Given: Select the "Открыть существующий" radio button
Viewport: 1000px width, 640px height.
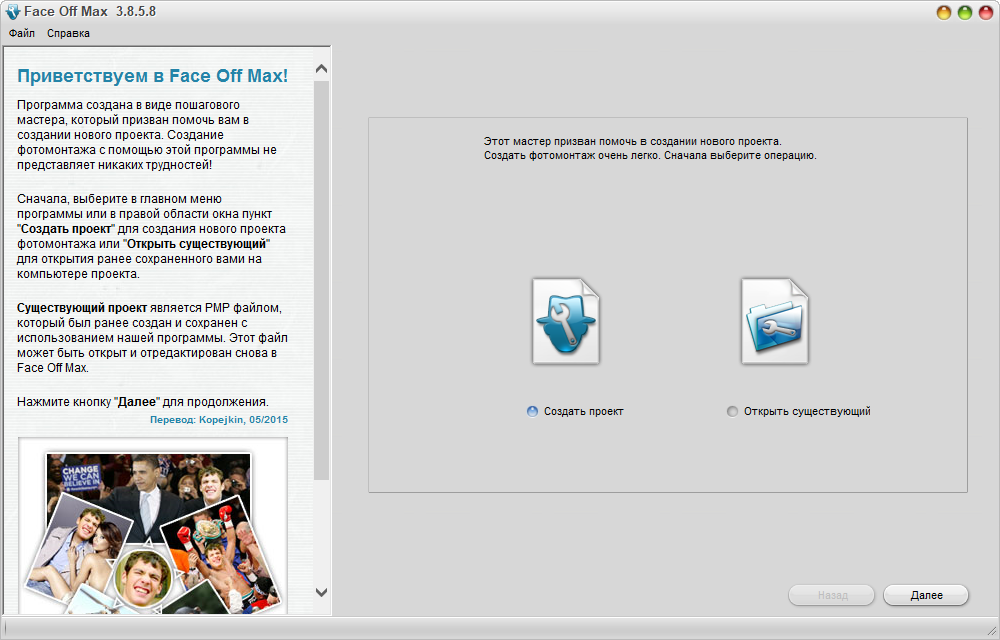Looking at the screenshot, I should 732,411.
